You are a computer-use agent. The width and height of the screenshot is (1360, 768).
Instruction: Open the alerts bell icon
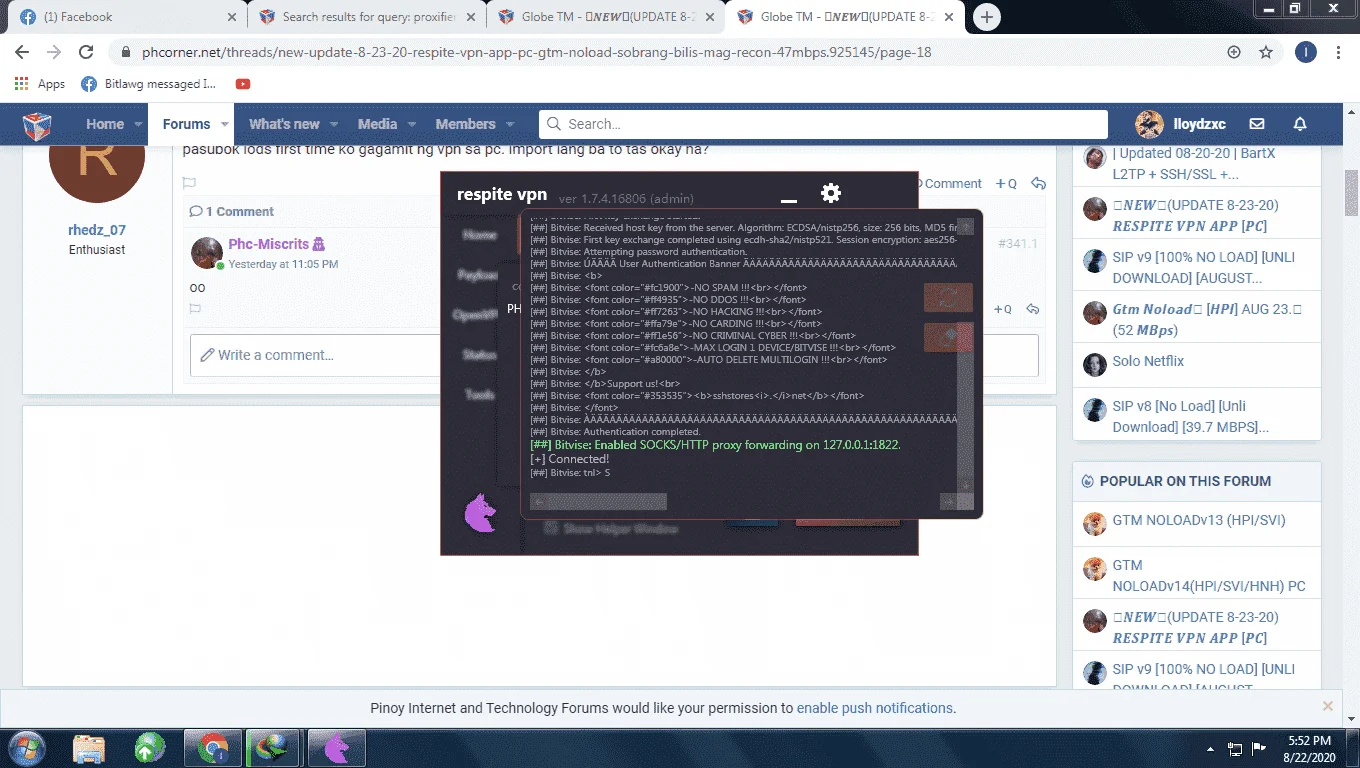[1300, 124]
